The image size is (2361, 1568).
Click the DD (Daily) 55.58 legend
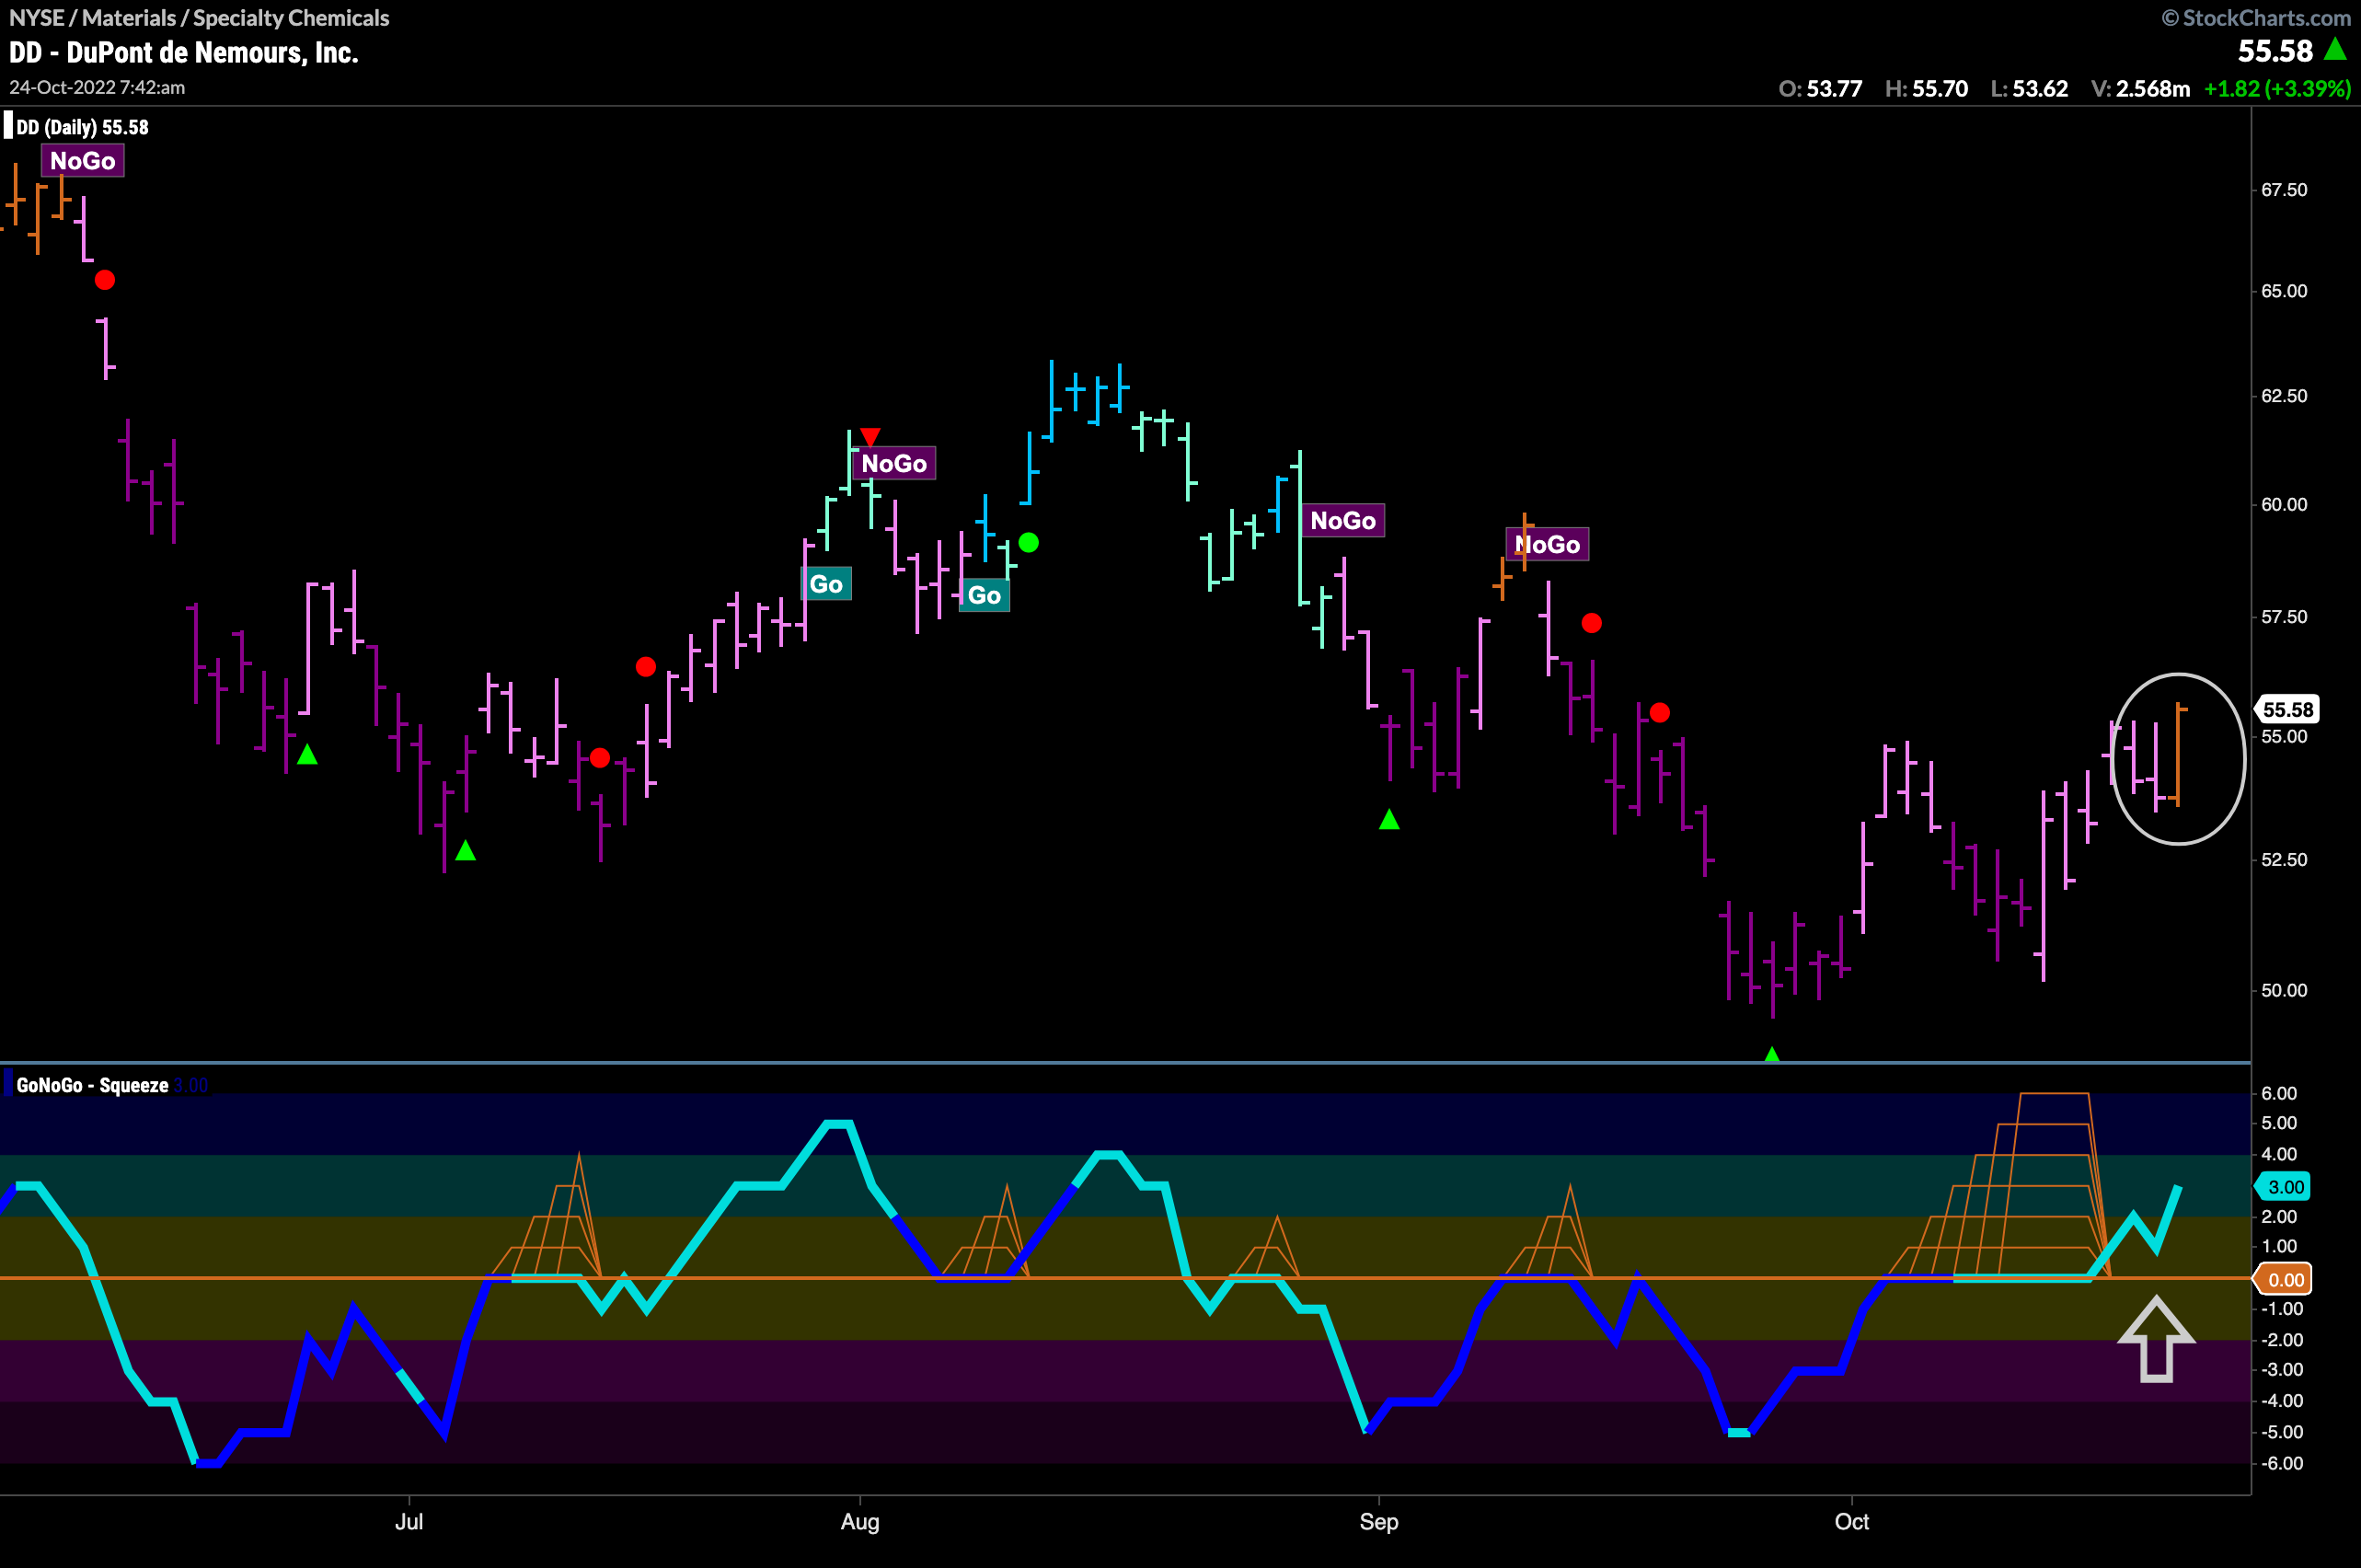82,127
